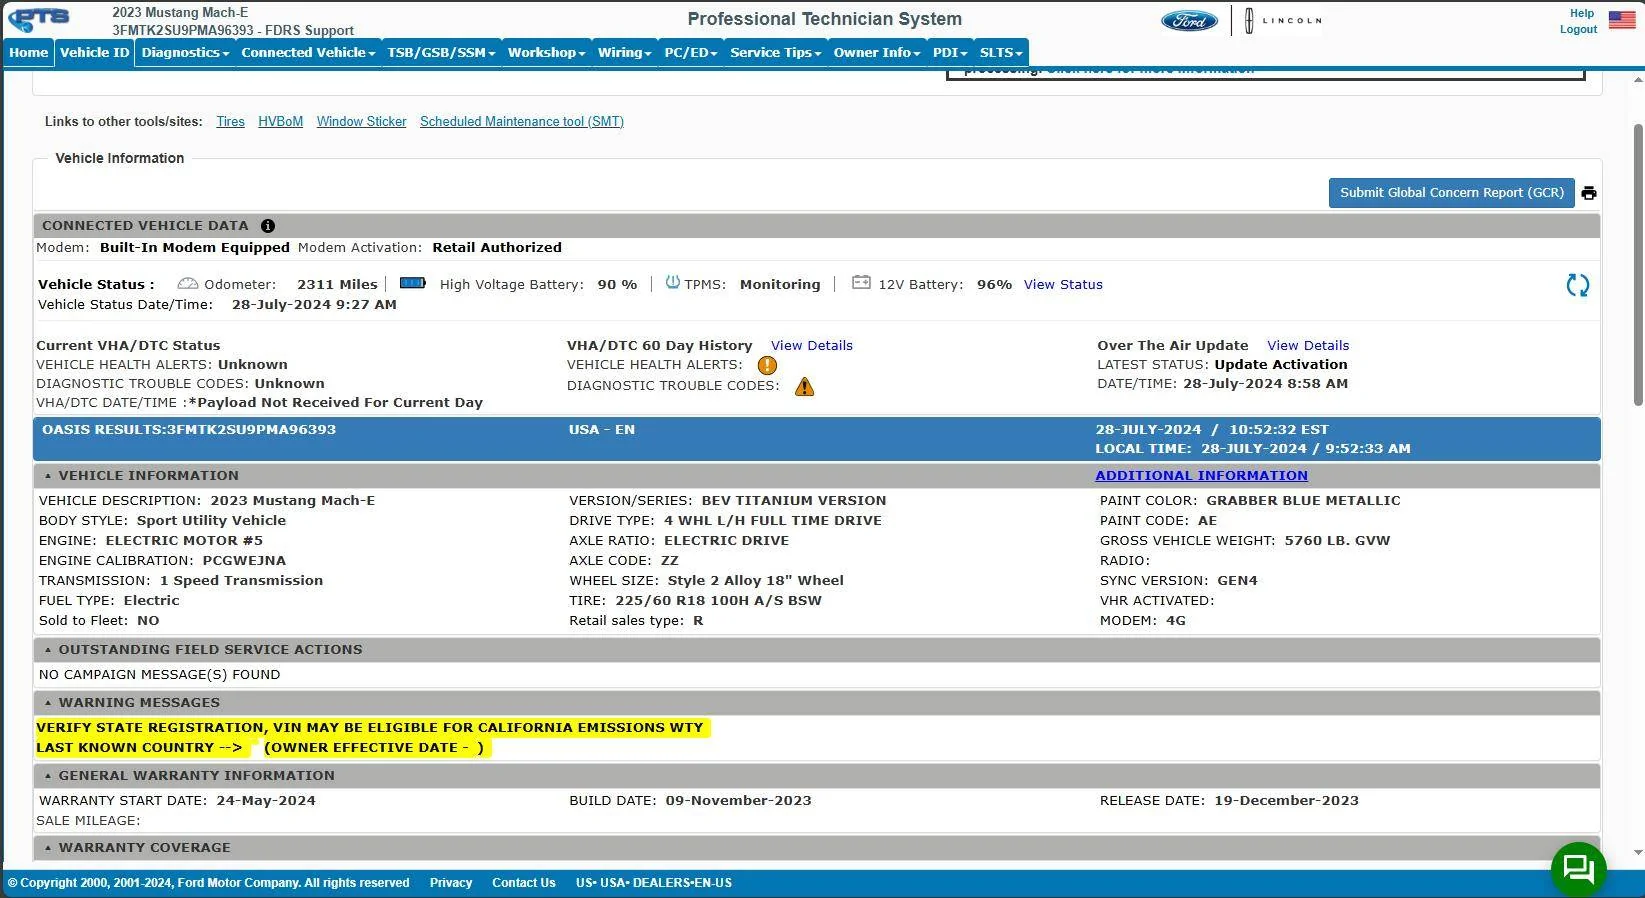Collapse the Warranty Coverage section
The width and height of the screenshot is (1645, 898).
point(47,848)
